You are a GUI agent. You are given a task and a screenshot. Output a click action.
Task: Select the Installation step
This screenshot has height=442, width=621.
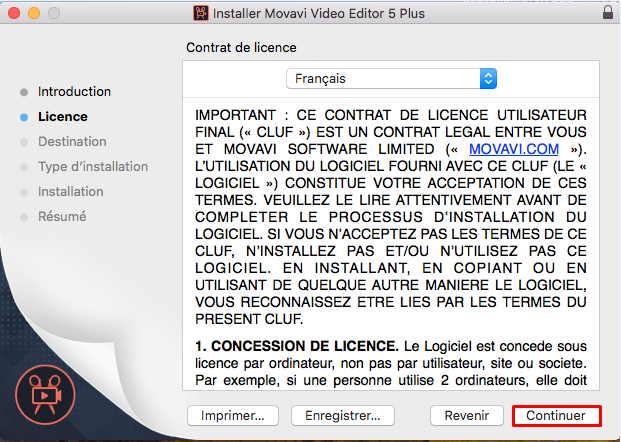pos(70,192)
